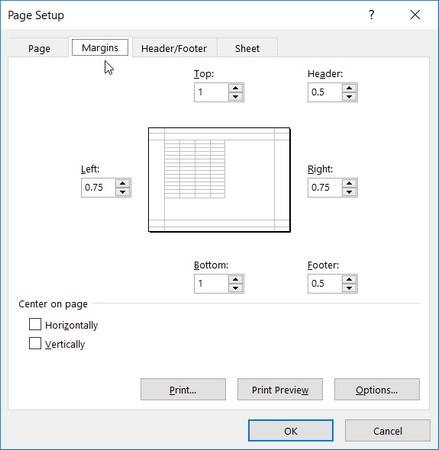Screen dimensions: 439x450
Task: Switch to the Page tab
Action: coord(39,48)
